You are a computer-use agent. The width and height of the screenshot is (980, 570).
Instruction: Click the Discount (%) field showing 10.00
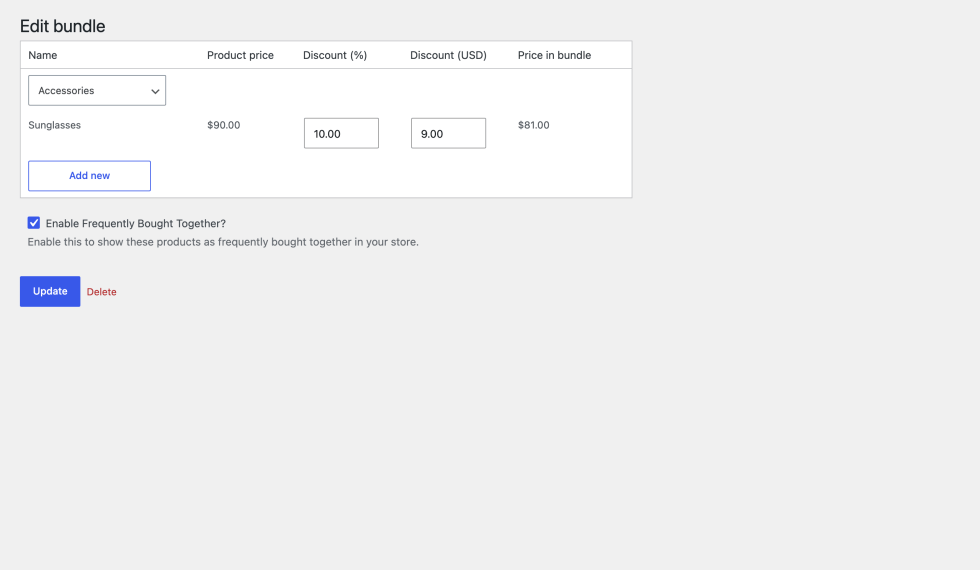click(x=341, y=133)
